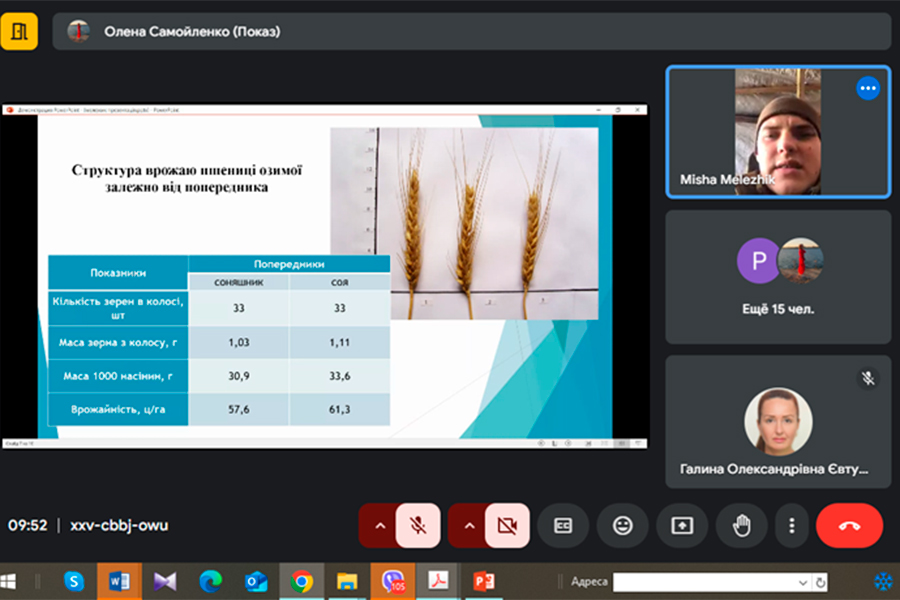The height and width of the screenshot is (600, 900).
Task: Switch to Adobe Acrobat in the taskbar
Action: (x=439, y=582)
